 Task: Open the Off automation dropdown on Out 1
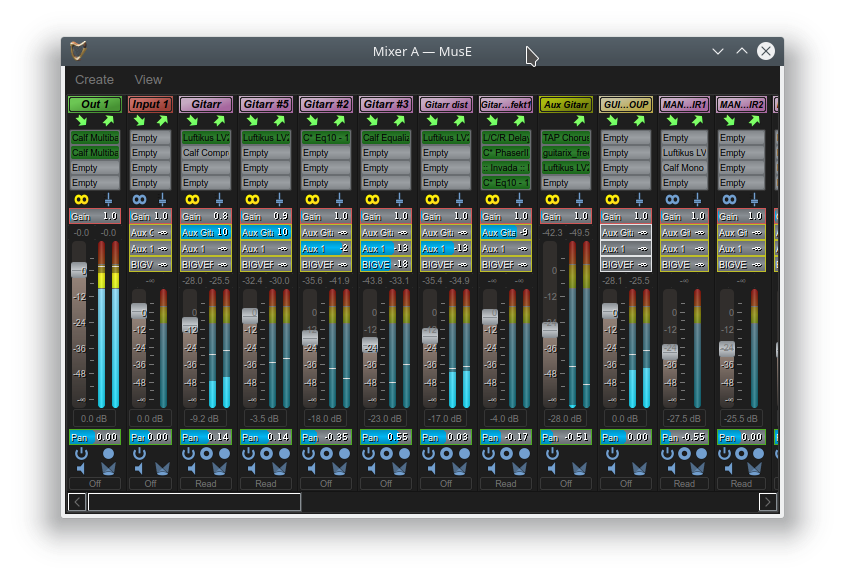pos(95,484)
